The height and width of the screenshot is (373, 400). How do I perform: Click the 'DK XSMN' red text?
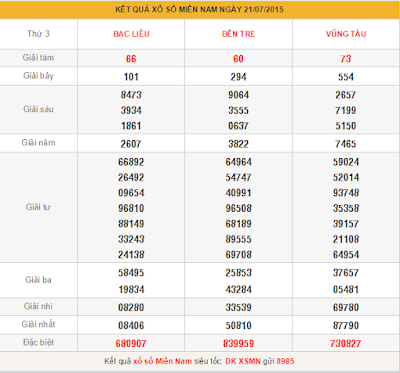tap(243, 361)
